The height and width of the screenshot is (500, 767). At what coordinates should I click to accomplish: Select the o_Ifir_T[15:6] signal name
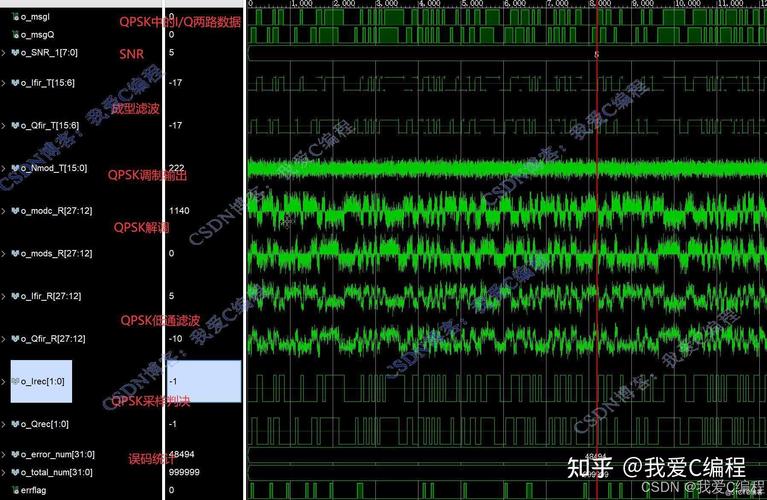[48, 83]
